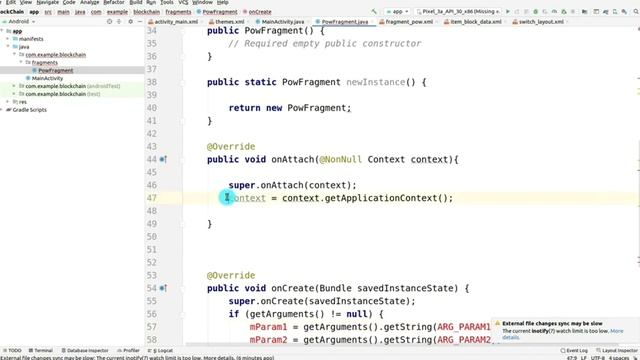Viewport: 640px width, 360px height.
Task: Open the Terminal tool window
Action: pos(40,351)
